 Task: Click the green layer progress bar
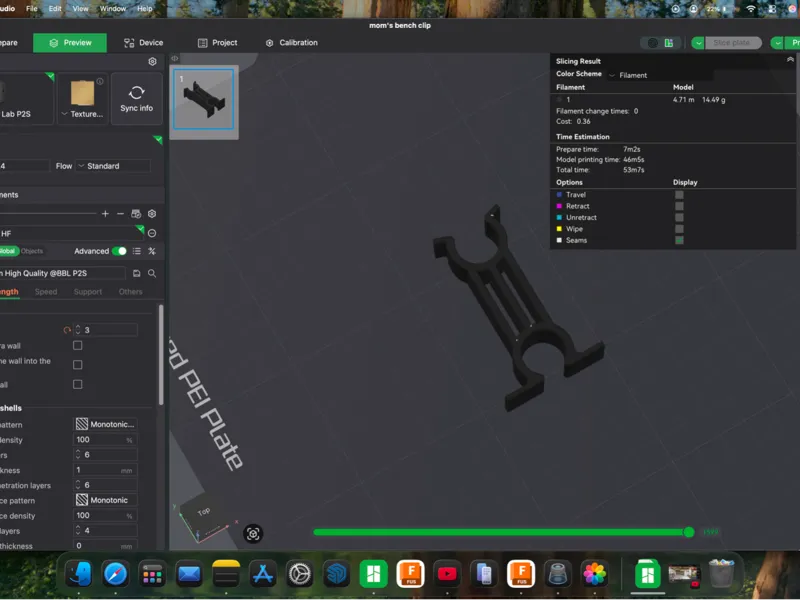coord(500,532)
